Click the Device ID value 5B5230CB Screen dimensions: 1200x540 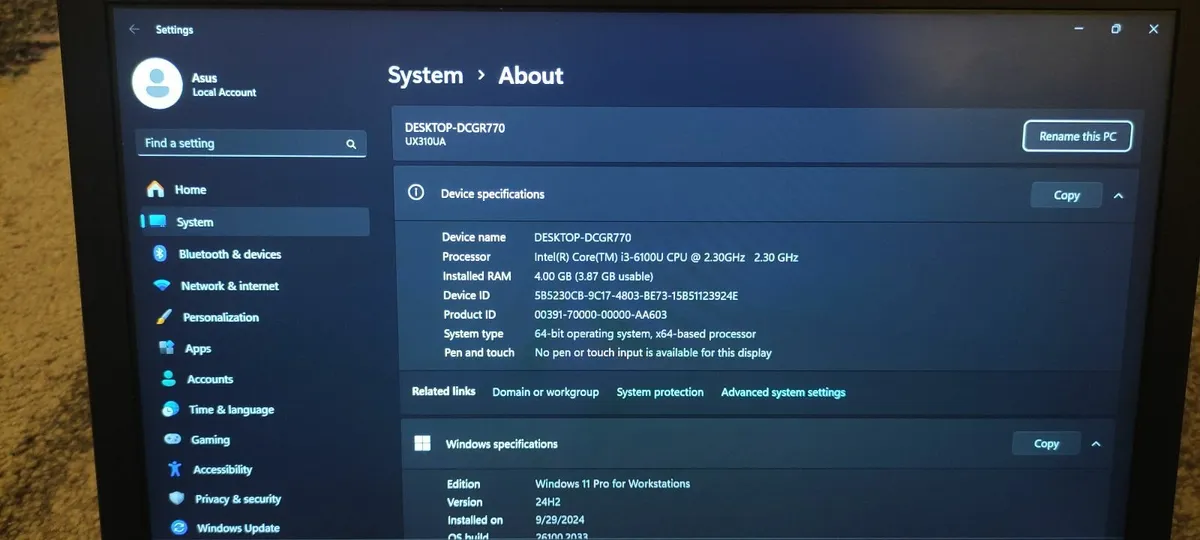pyautogui.click(x=636, y=295)
